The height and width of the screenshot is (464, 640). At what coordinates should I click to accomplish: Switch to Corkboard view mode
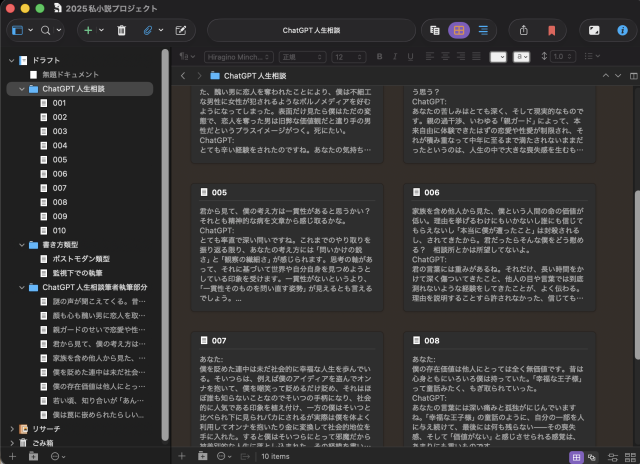[x=458, y=31]
